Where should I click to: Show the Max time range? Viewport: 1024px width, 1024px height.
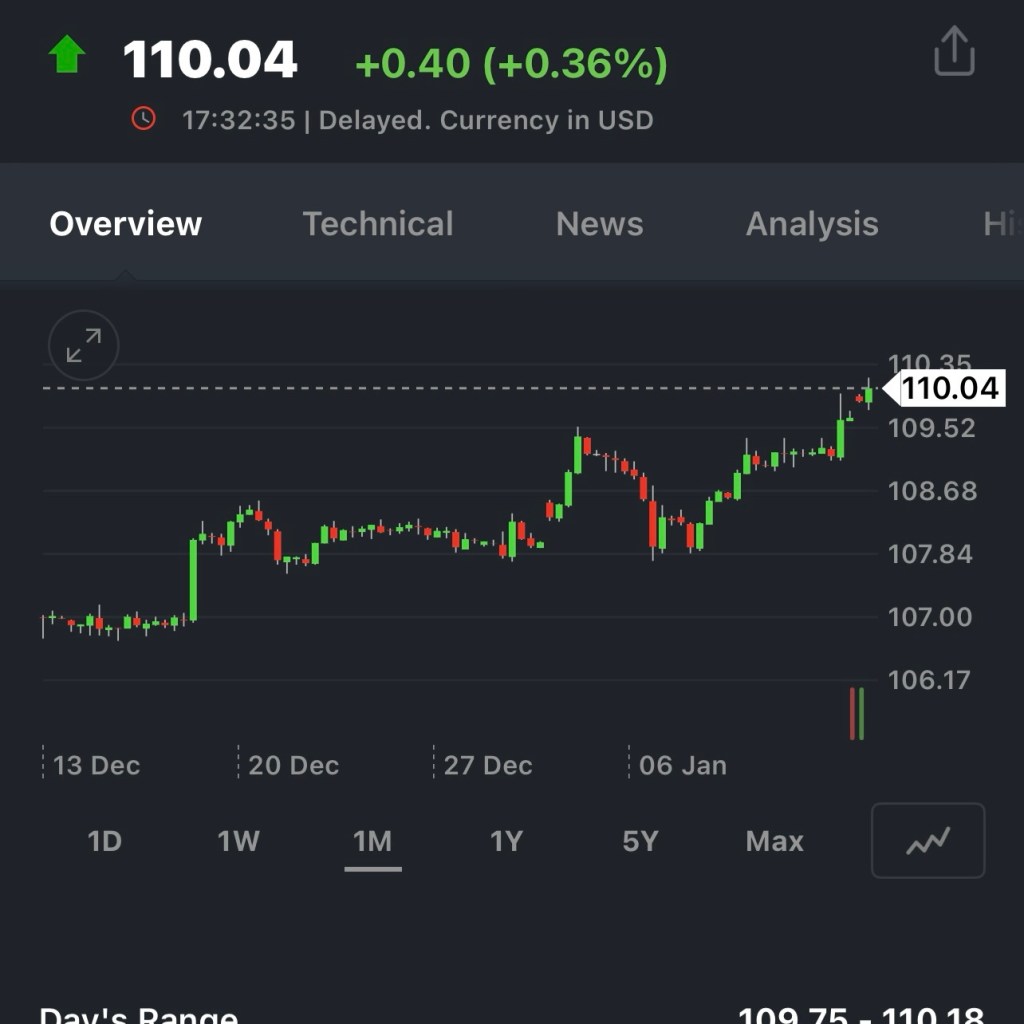pos(774,841)
